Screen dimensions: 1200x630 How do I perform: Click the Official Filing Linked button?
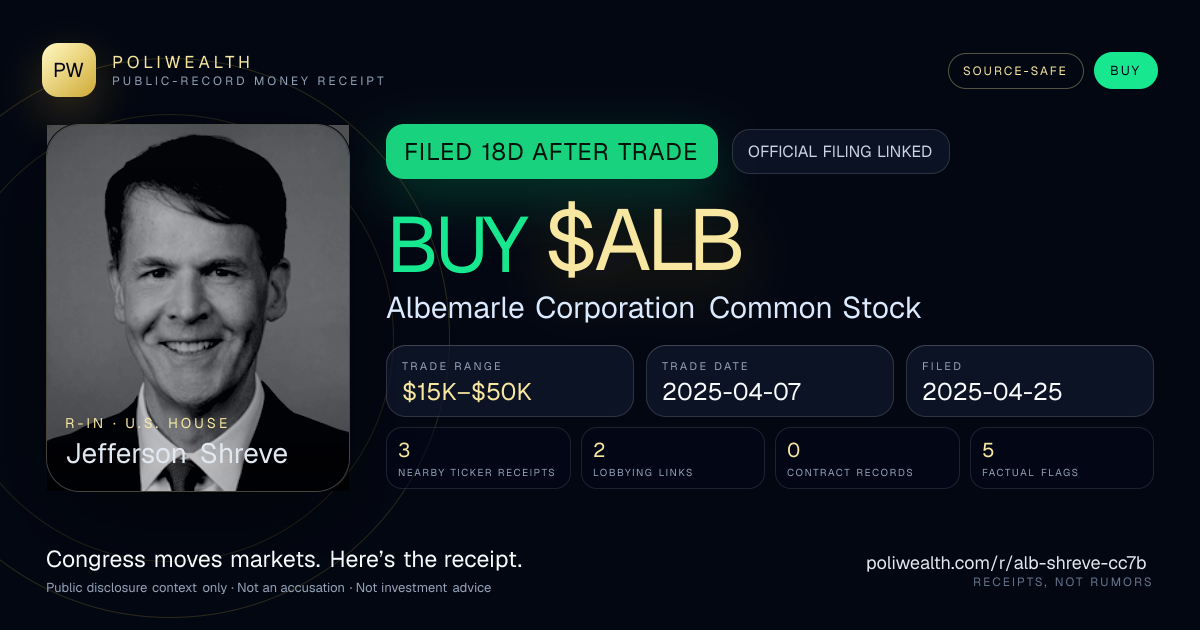pos(840,152)
